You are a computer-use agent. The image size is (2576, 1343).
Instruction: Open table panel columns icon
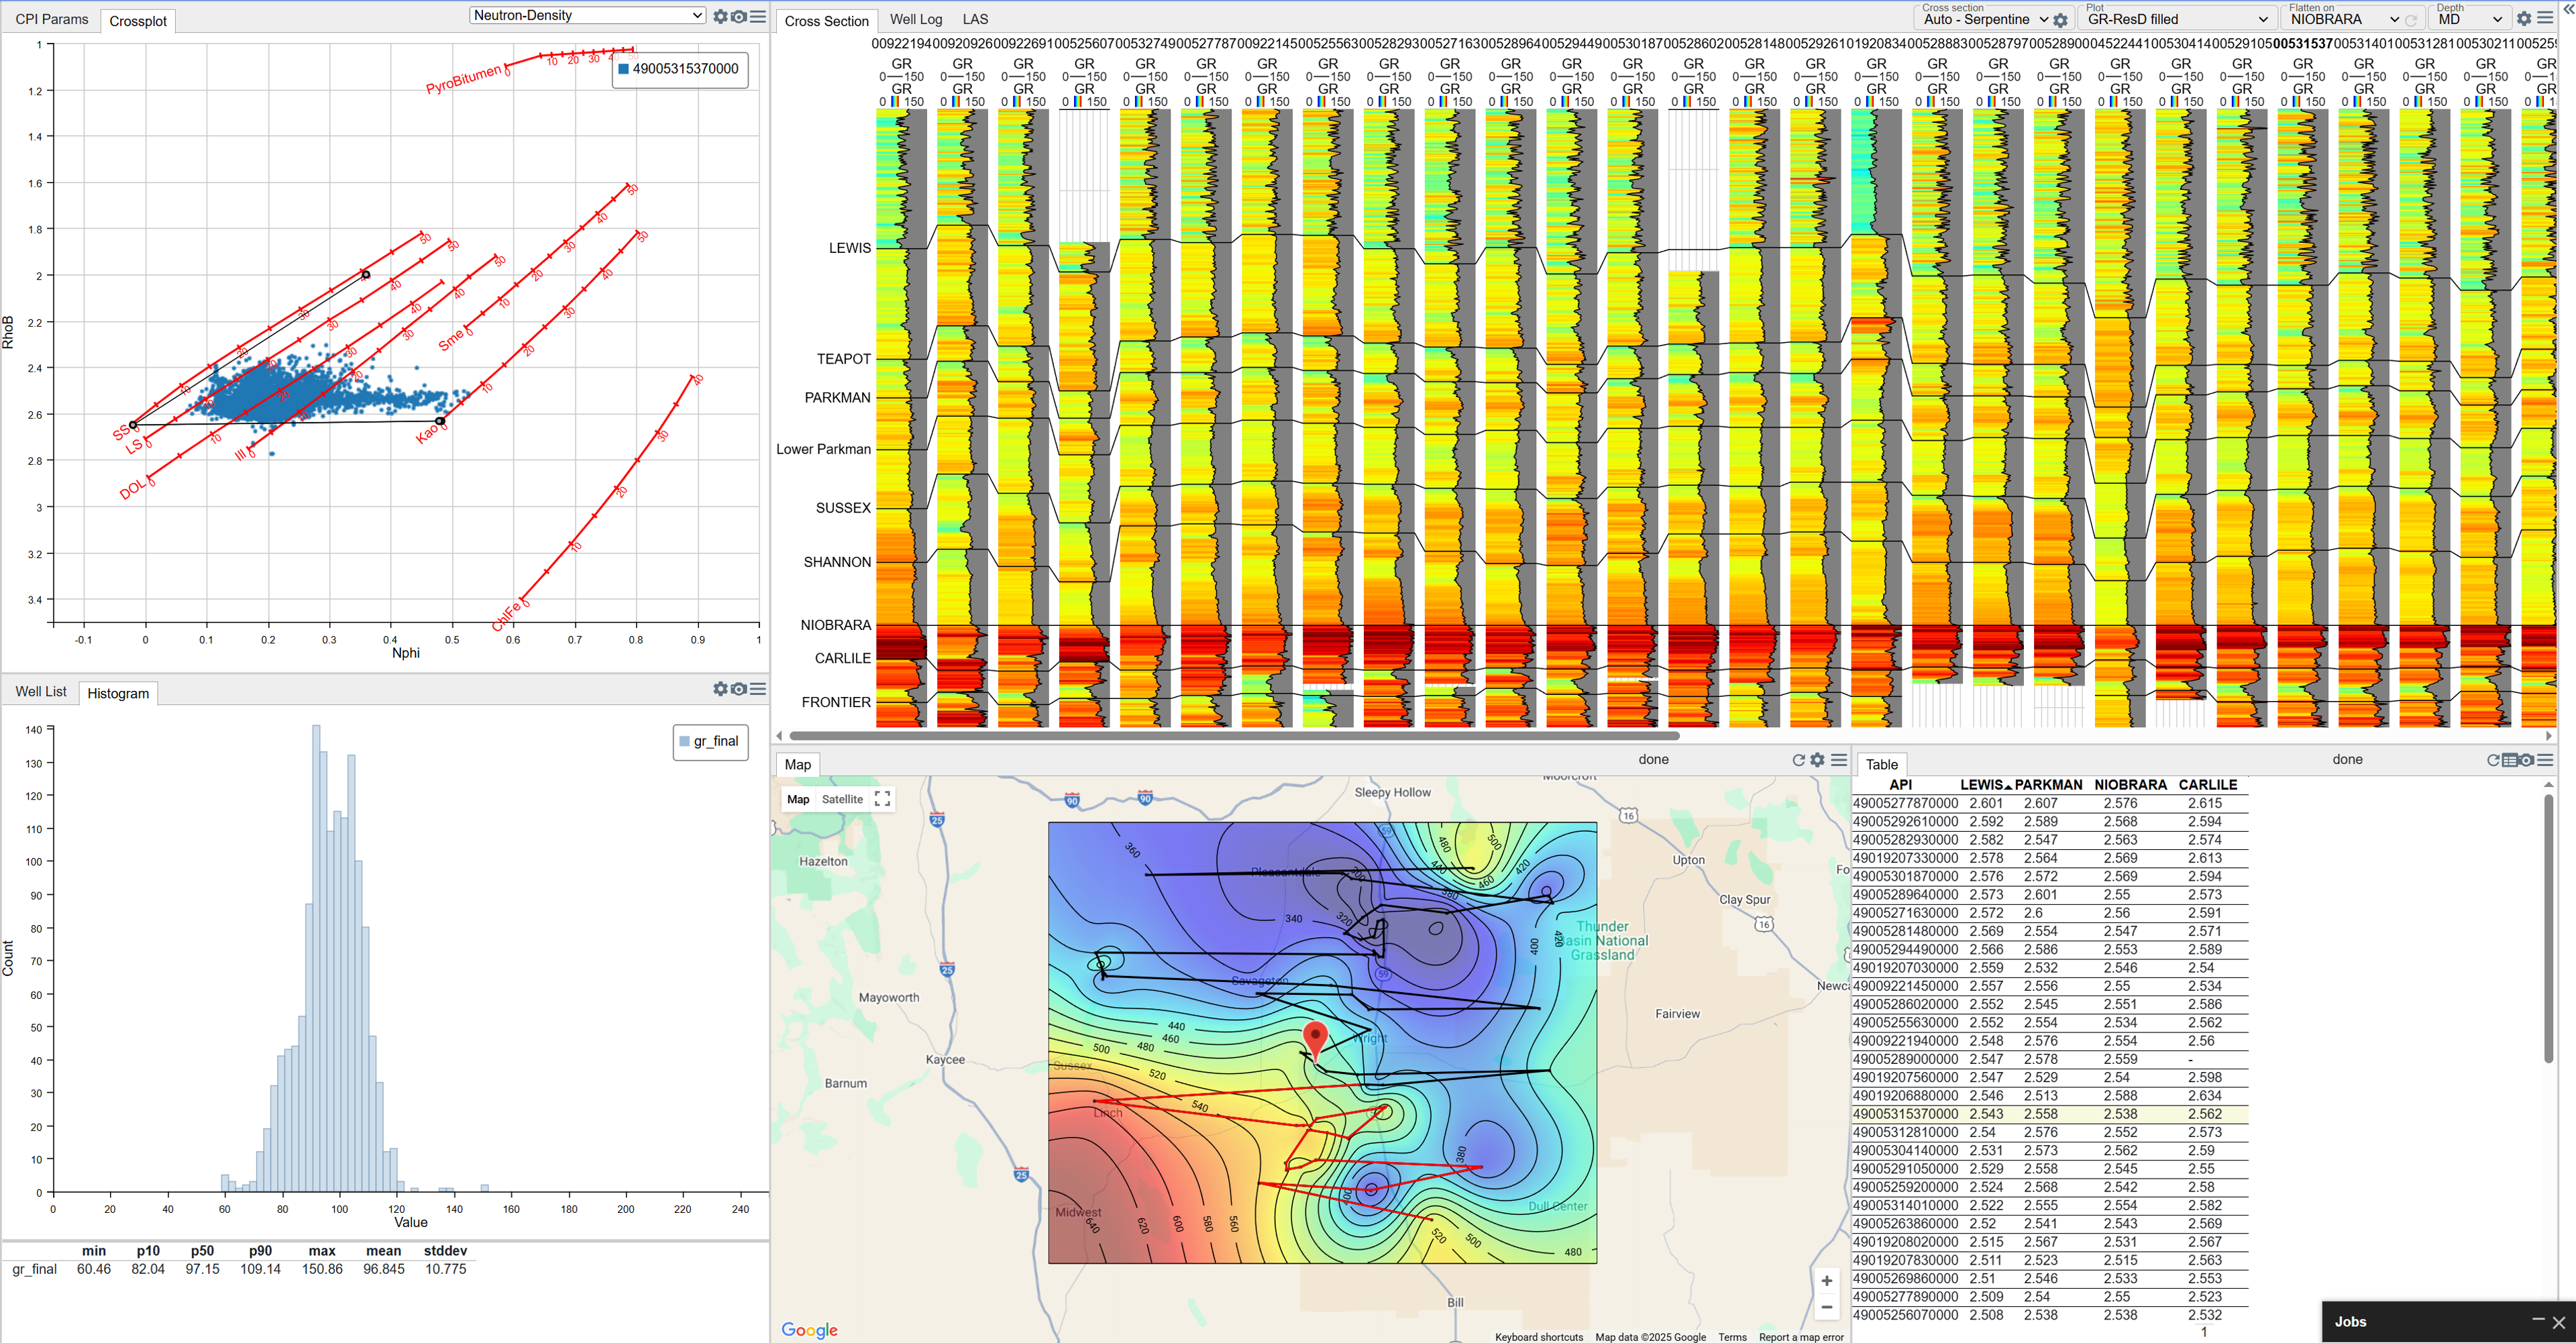pos(2509,760)
